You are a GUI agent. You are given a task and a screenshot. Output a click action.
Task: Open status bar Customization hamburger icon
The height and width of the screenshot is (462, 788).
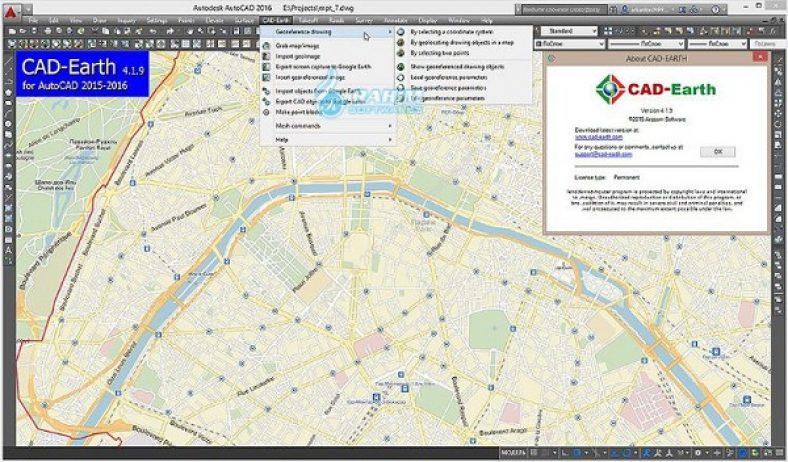click(779, 453)
